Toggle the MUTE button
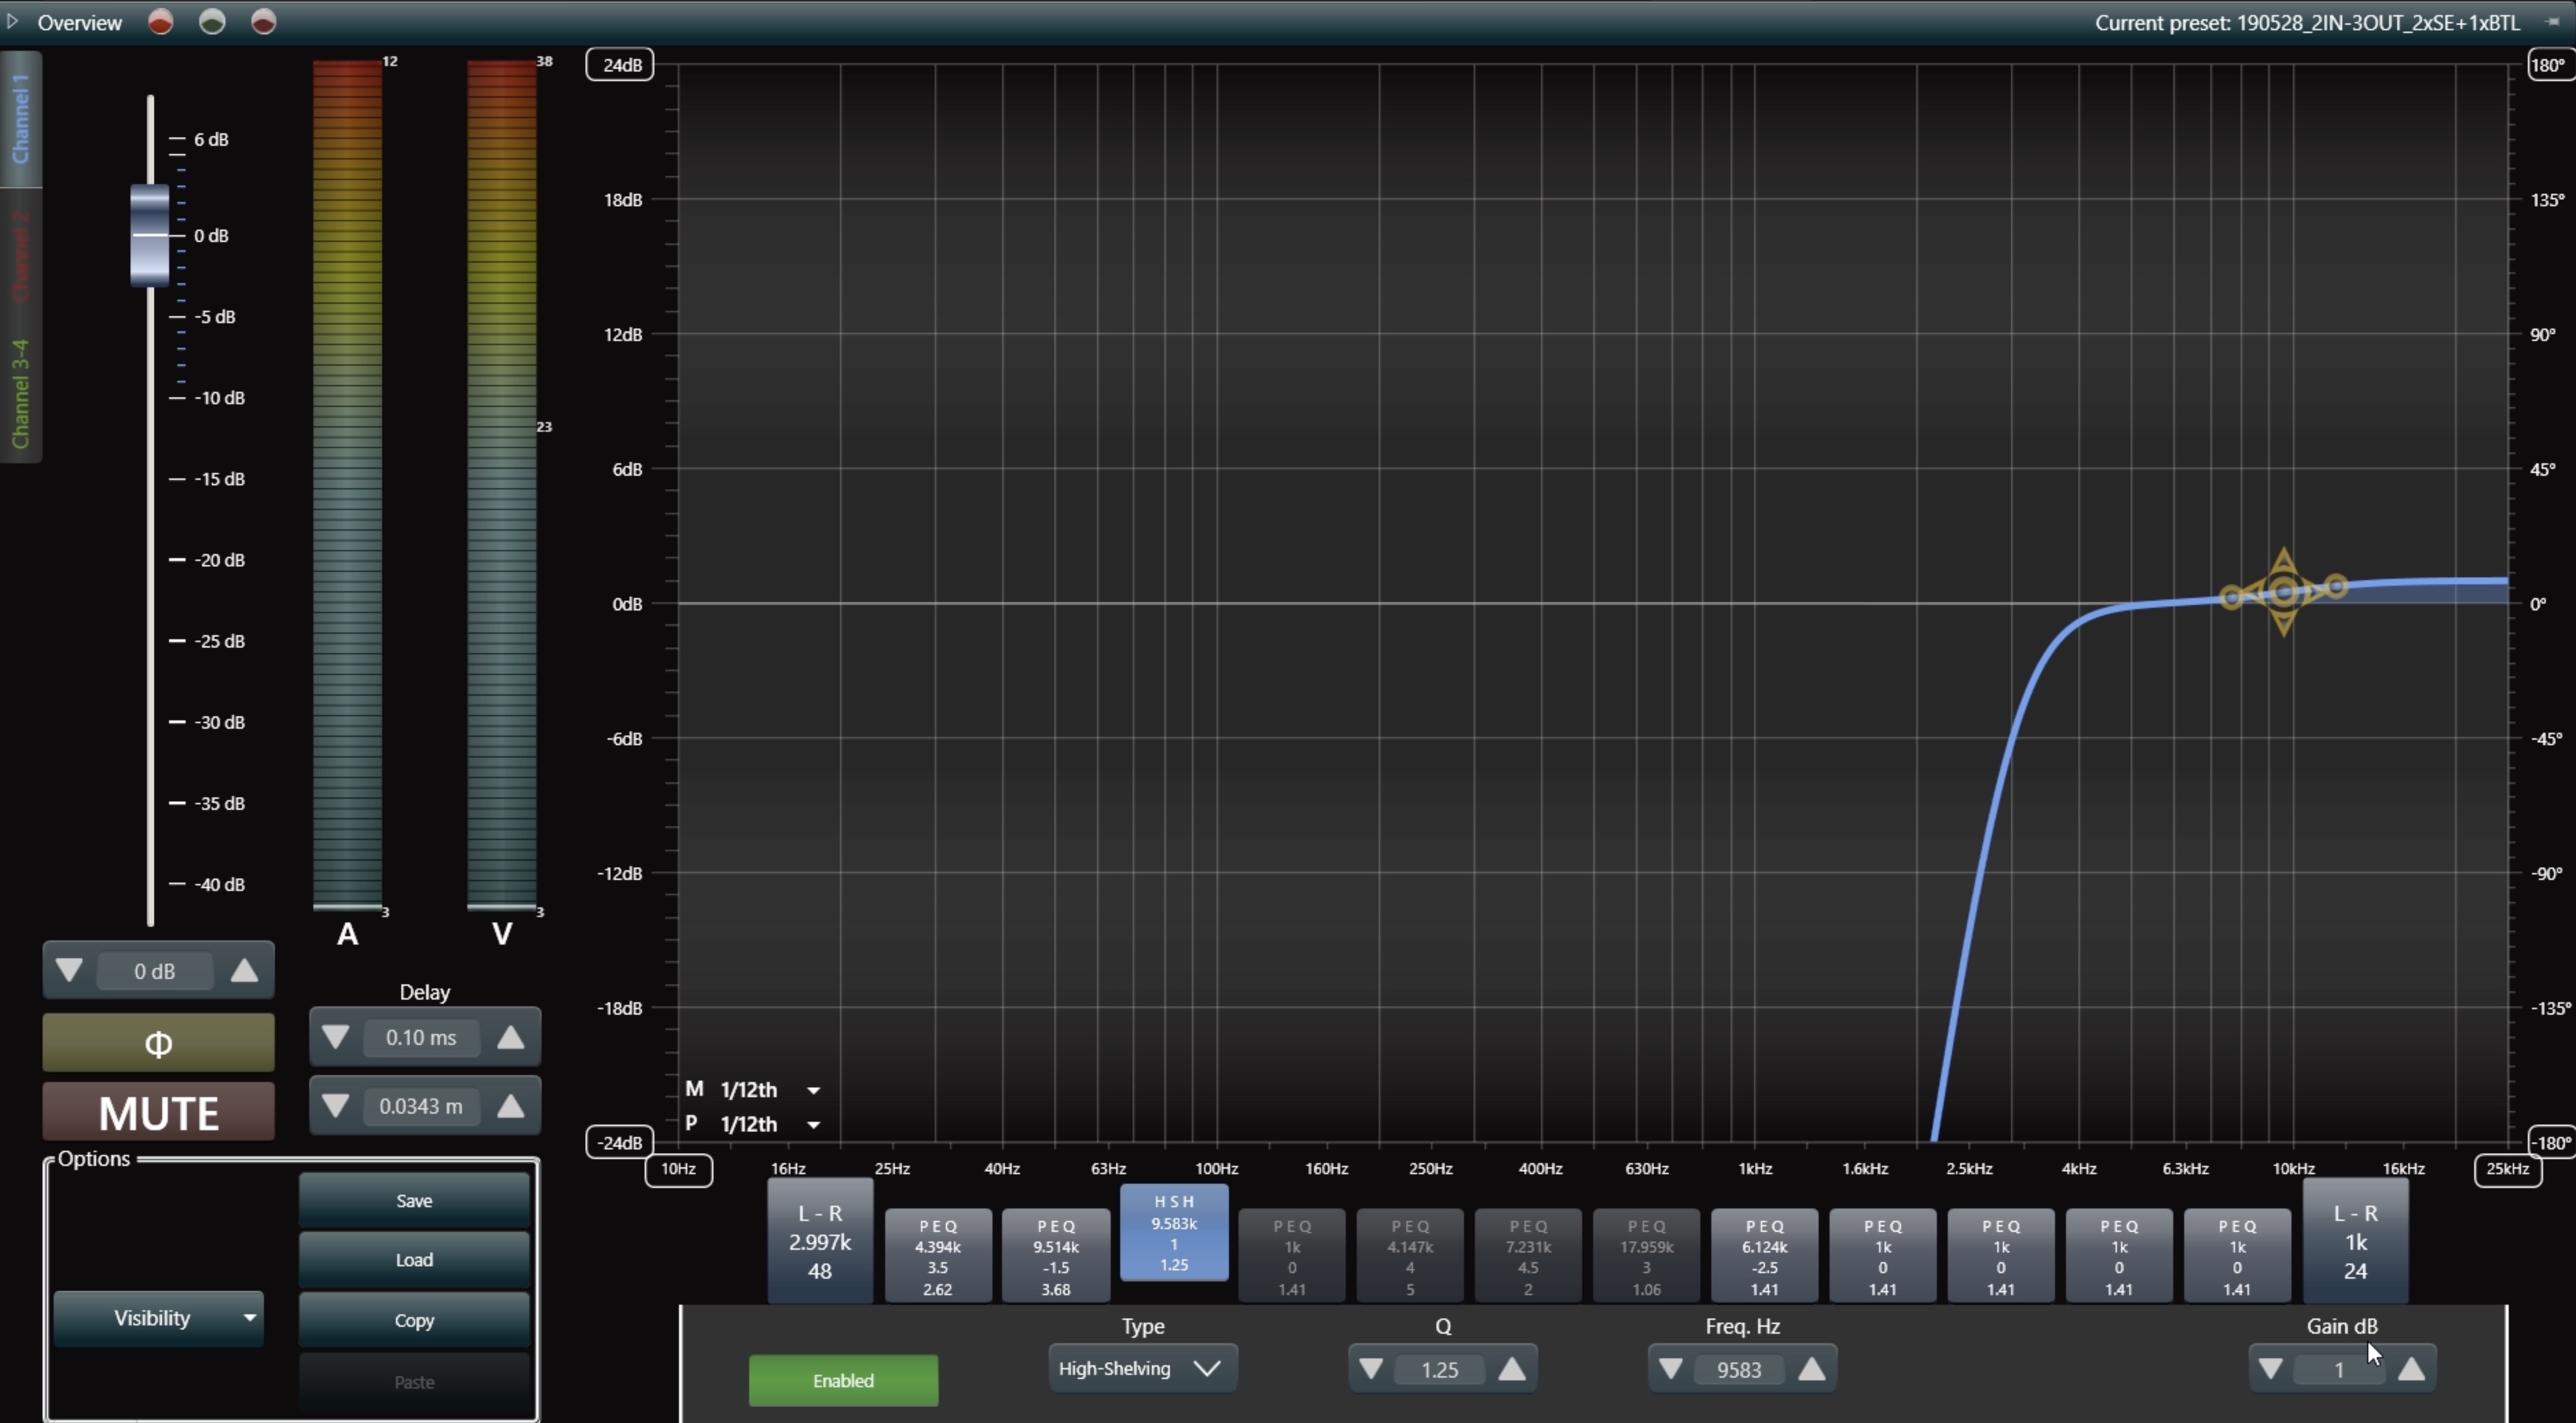This screenshot has height=1423, width=2576. 158,1112
